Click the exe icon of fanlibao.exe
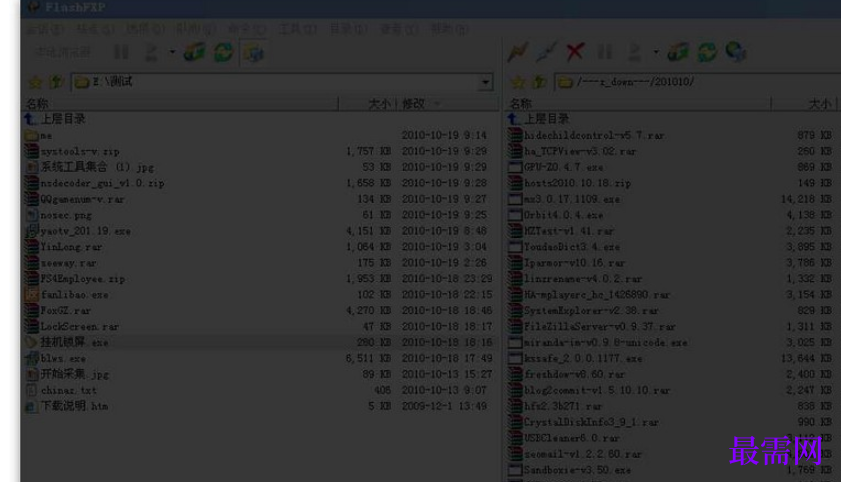Screen dimensions: 841x482 pyautogui.click(x=32, y=294)
